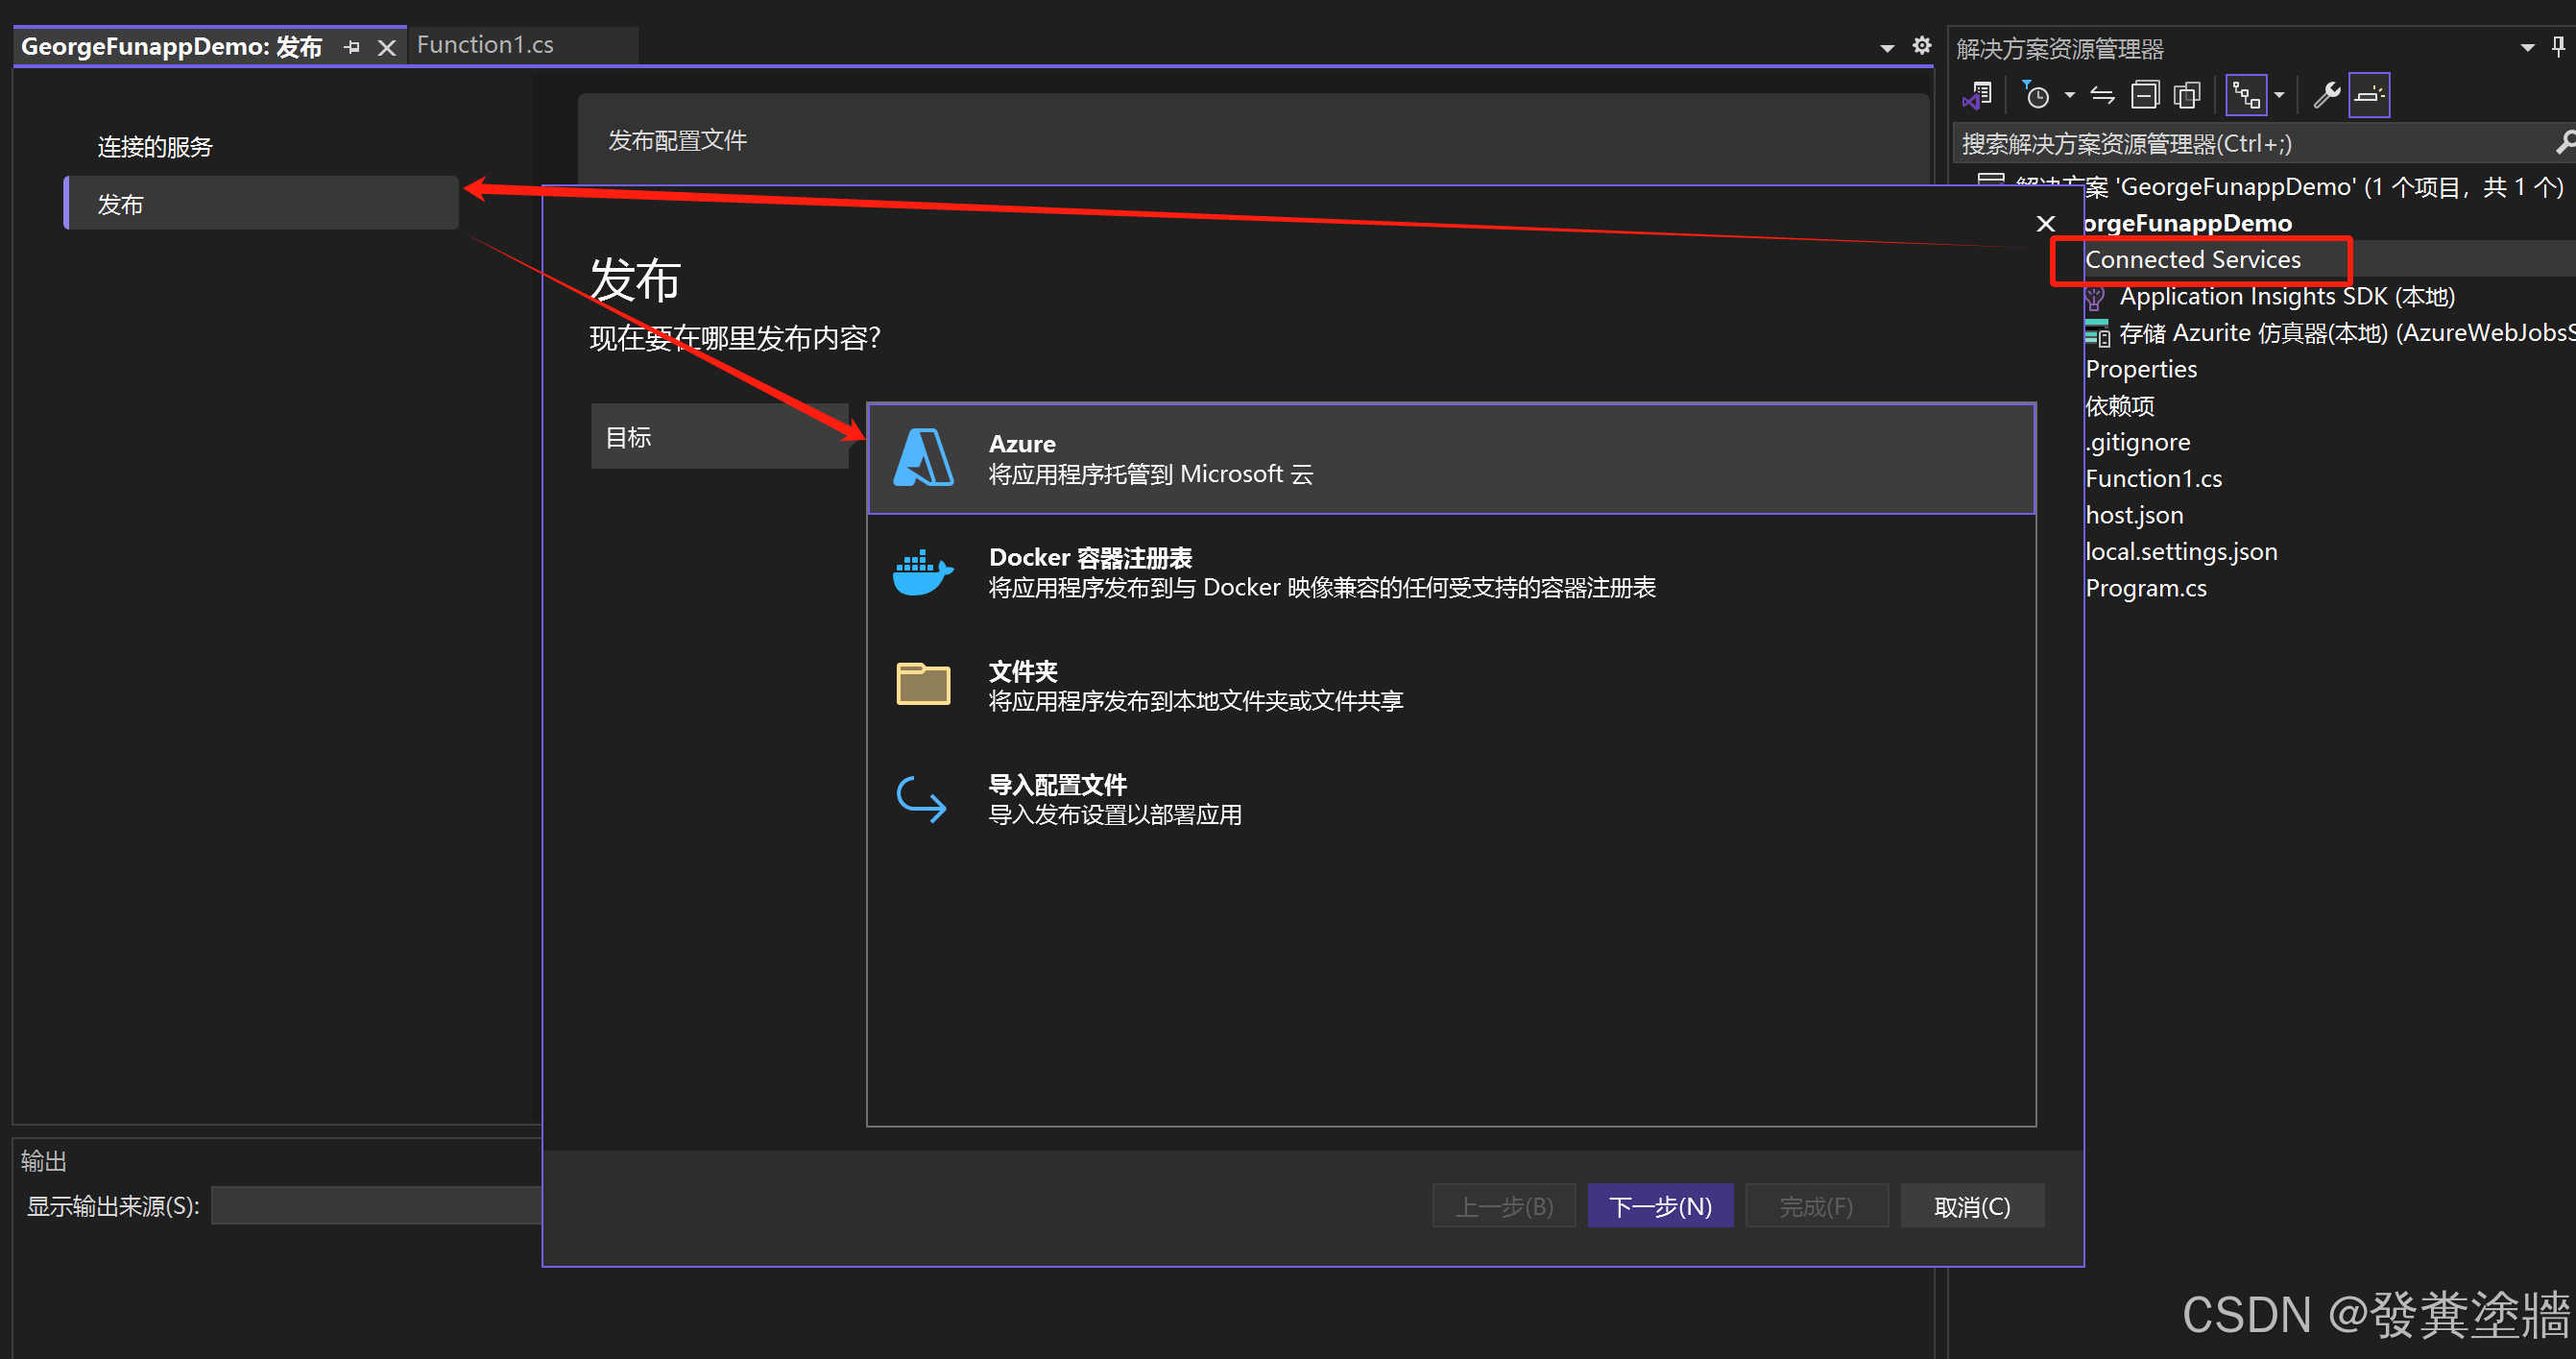Image resolution: width=2576 pixels, height=1359 pixels.
Task: Open the document tab list dropdown
Action: (x=1887, y=47)
